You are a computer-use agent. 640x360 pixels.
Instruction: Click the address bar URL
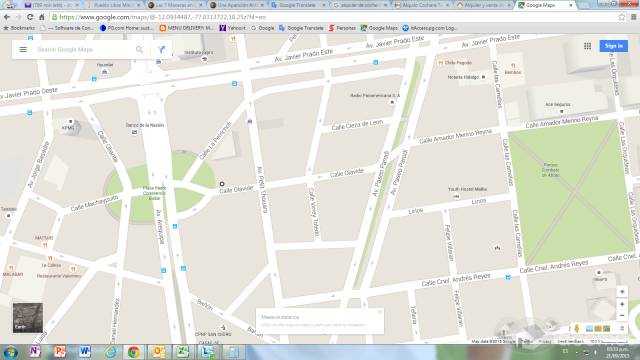click(162, 17)
